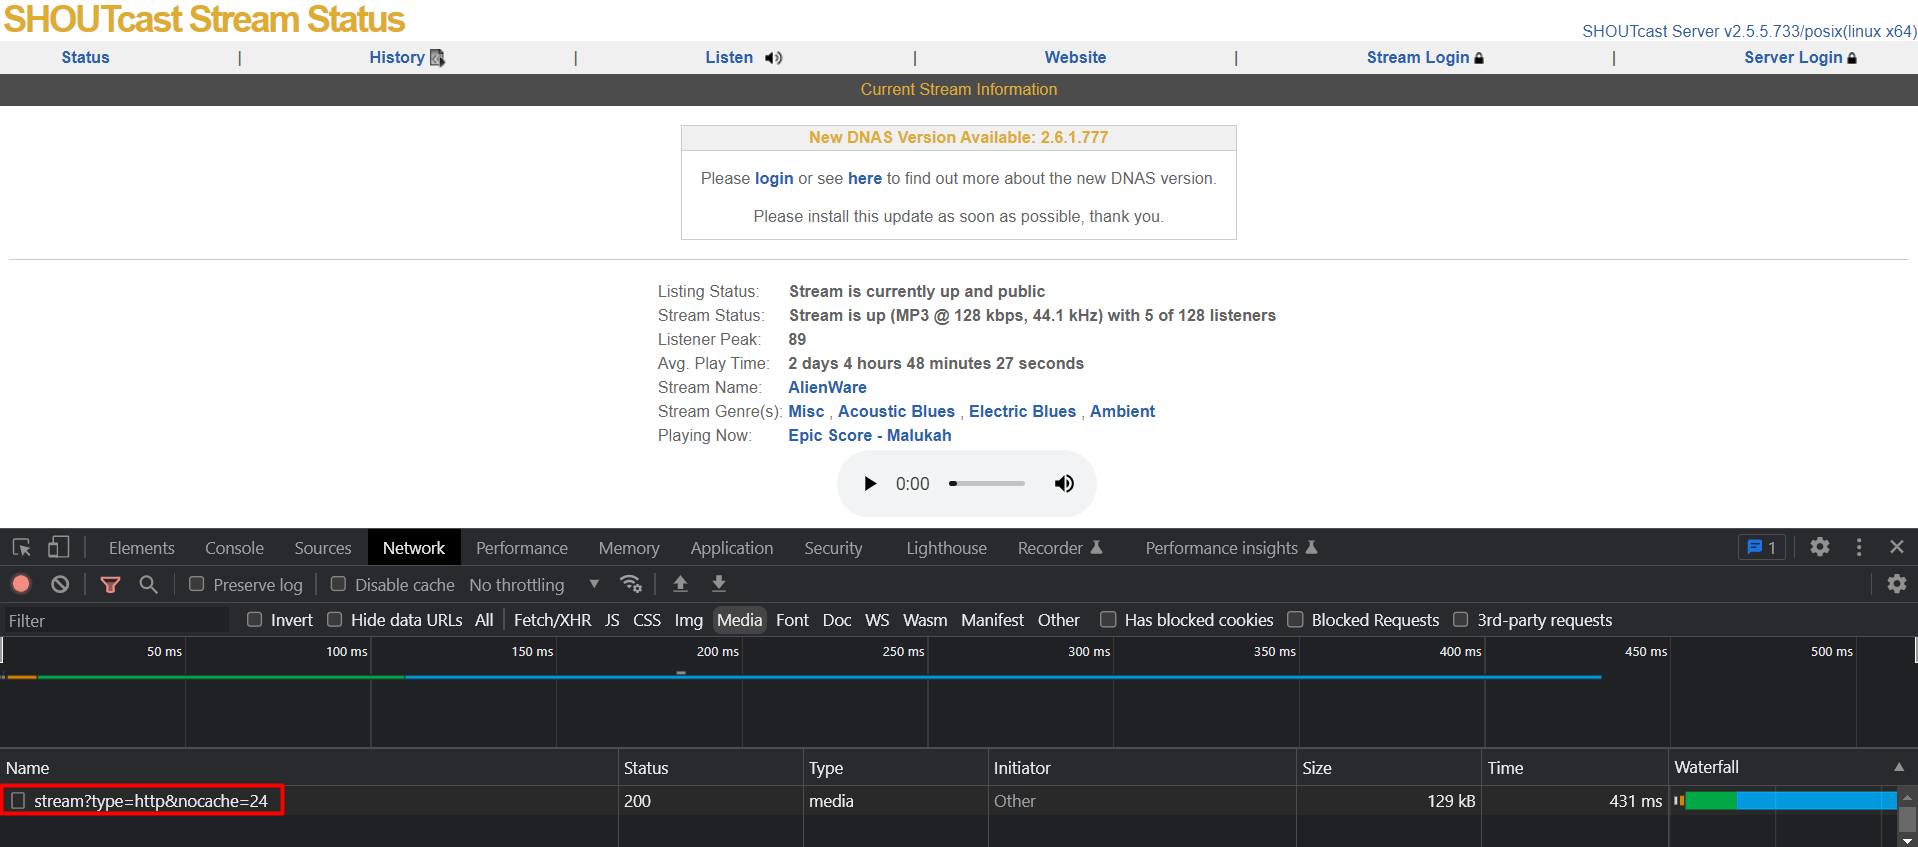Switch to the Elements tab
This screenshot has height=847, width=1918.
coord(141,548)
